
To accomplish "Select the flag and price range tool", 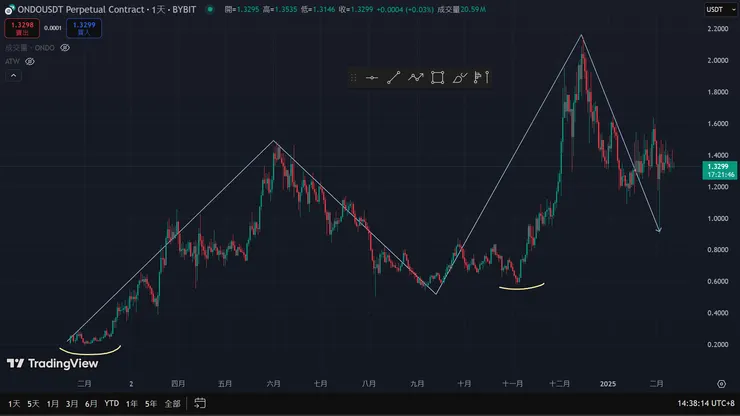I will (x=481, y=77).
